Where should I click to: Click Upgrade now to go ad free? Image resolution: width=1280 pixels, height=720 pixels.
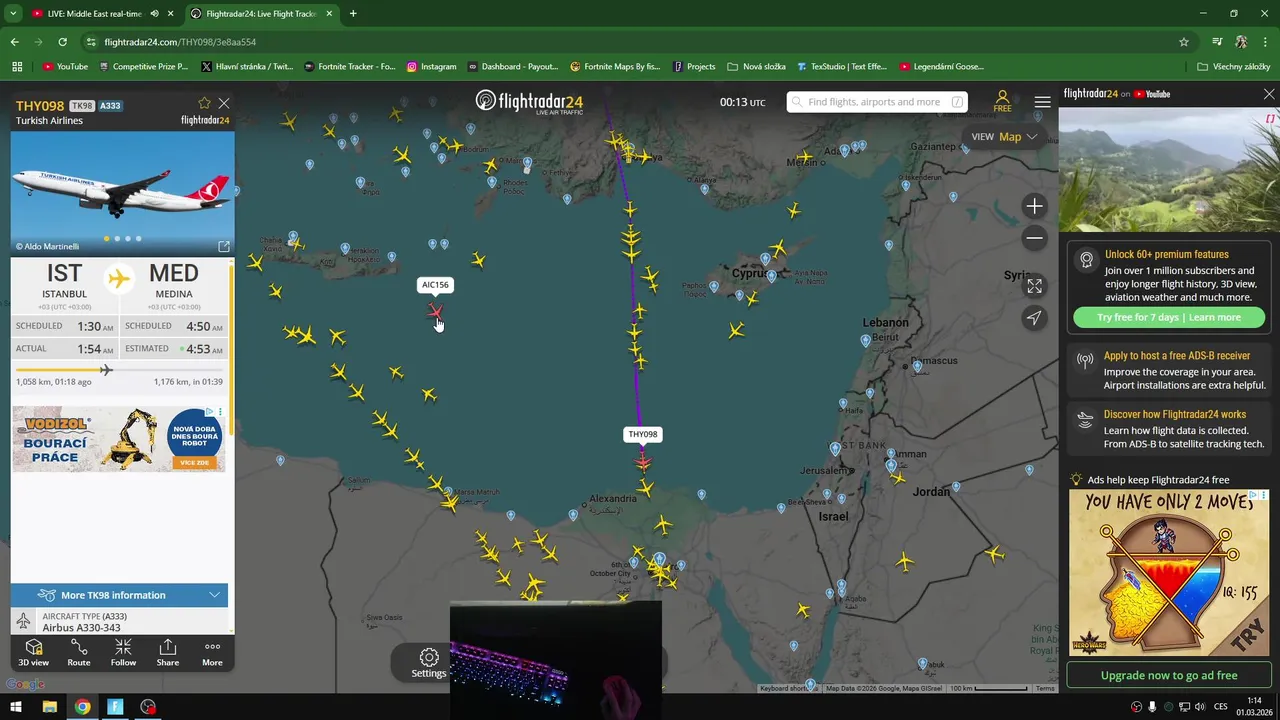(1168, 675)
